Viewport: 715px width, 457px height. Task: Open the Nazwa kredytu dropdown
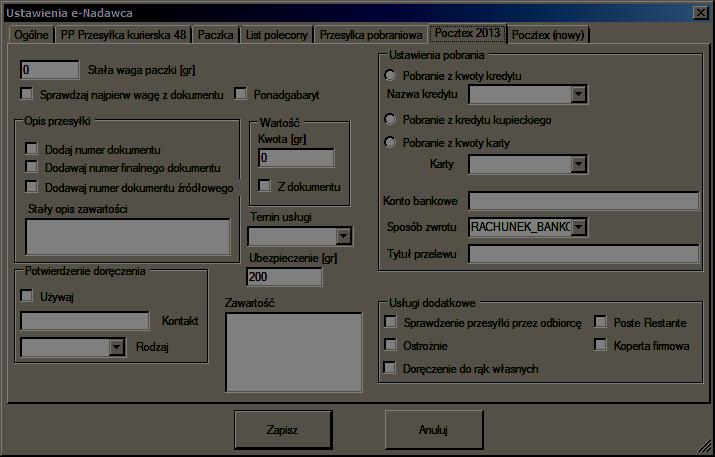578,94
